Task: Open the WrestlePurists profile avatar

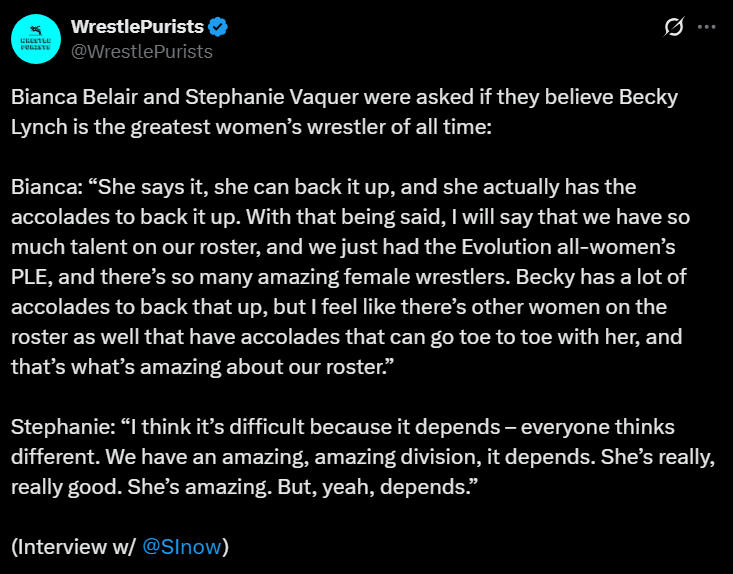Action: [36, 39]
